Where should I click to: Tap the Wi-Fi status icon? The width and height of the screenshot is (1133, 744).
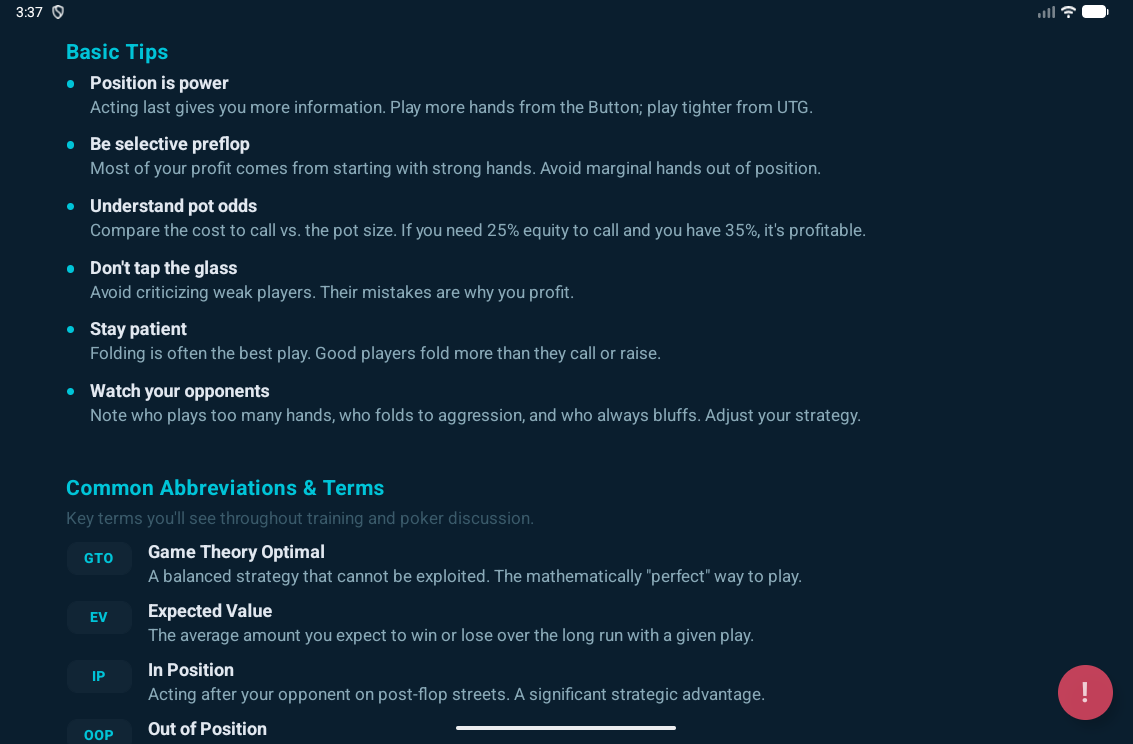1068,12
